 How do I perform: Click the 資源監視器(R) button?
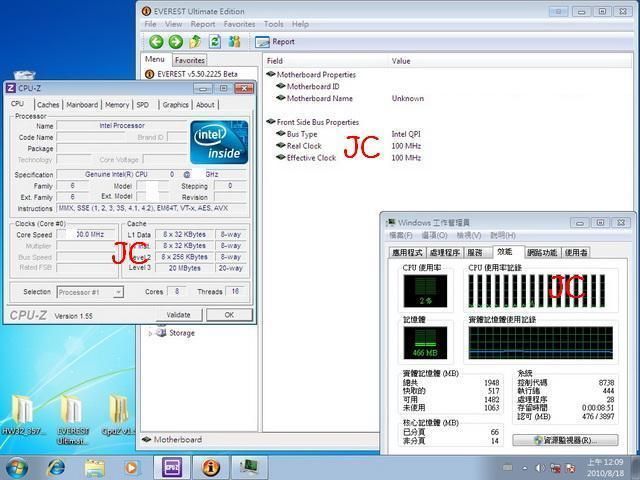point(565,440)
